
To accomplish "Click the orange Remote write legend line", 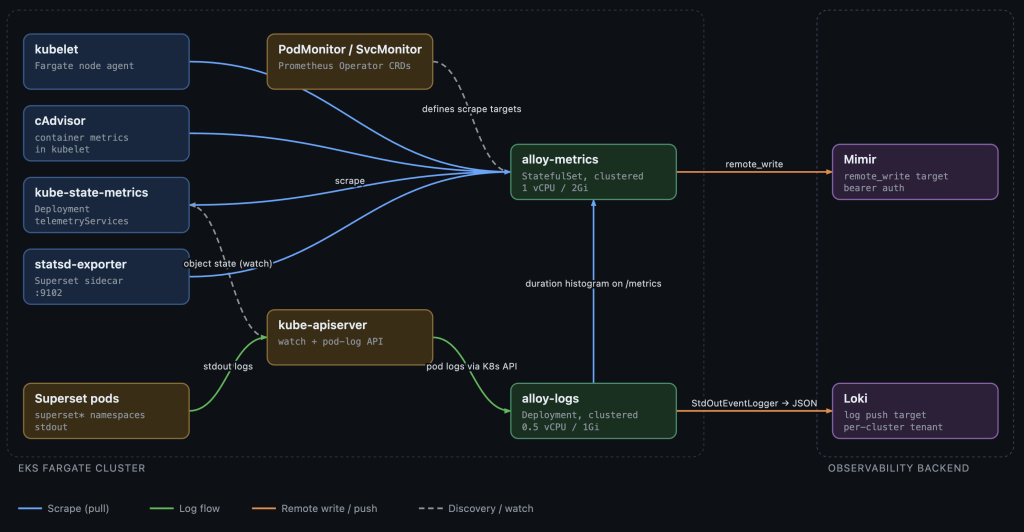I will (264, 509).
